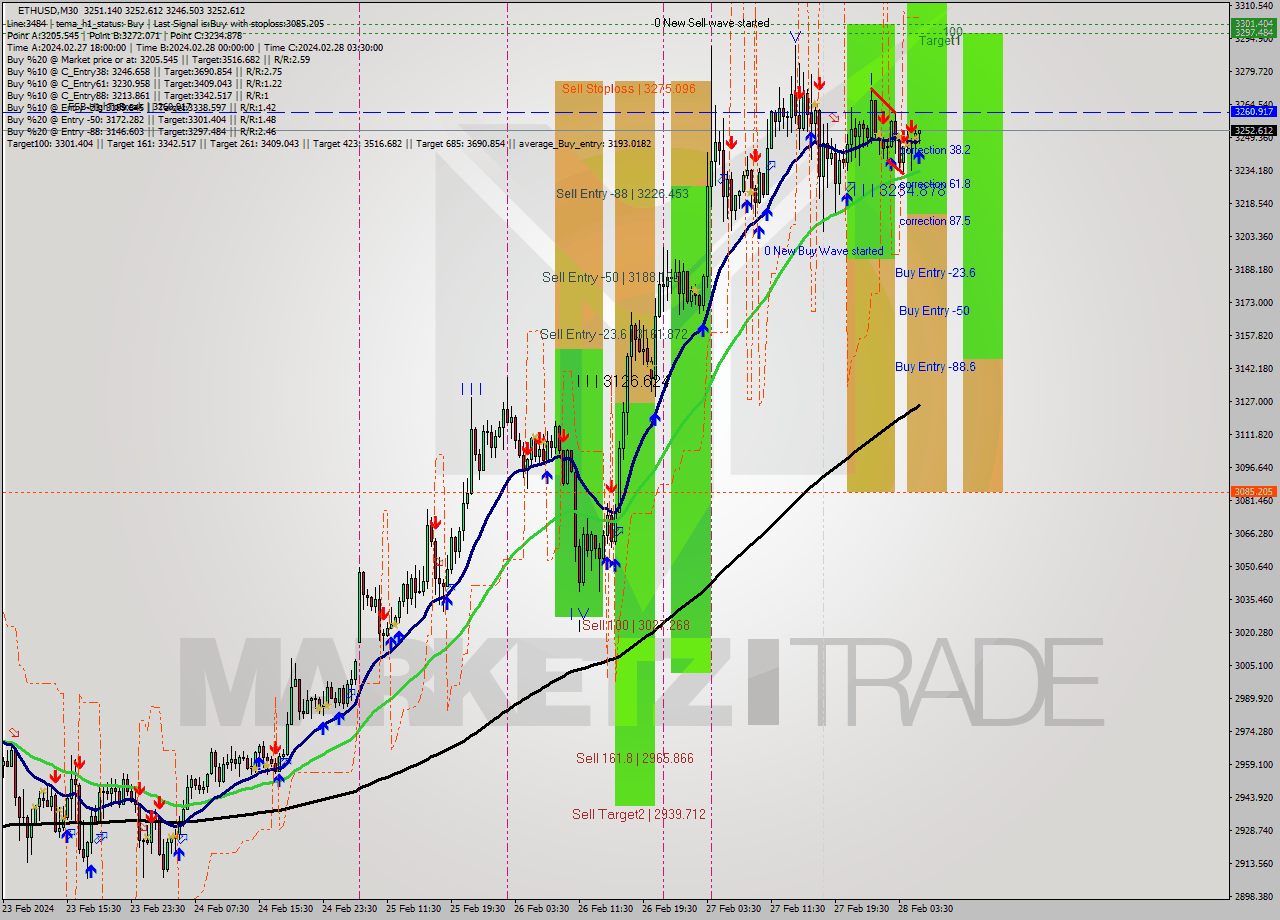Select the 'Target100: 3301.404' targets summary line
Image resolution: width=1280 pixels, height=920 pixels.
pos(329,144)
